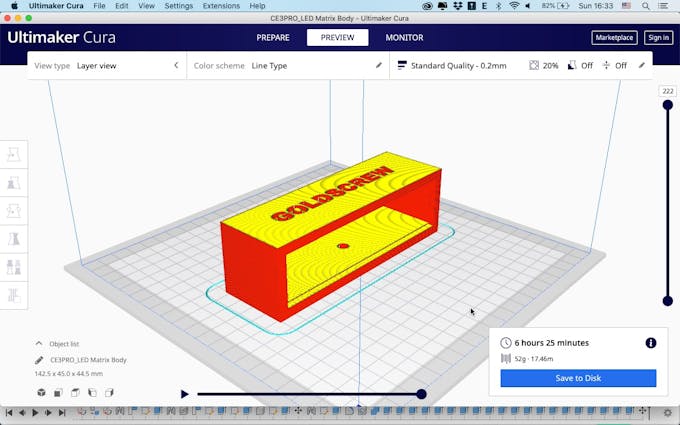The height and width of the screenshot is (425, 680).
Task: Click the 142.5 x 45.0 x 44.5 mm dimensions
Action: coord(69,373)
